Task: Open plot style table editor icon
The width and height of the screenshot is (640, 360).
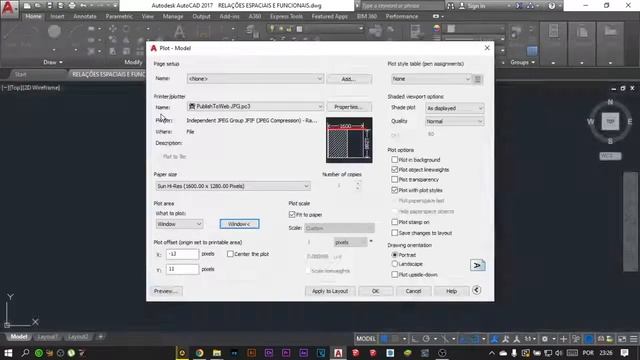Action: pos(478,79)
